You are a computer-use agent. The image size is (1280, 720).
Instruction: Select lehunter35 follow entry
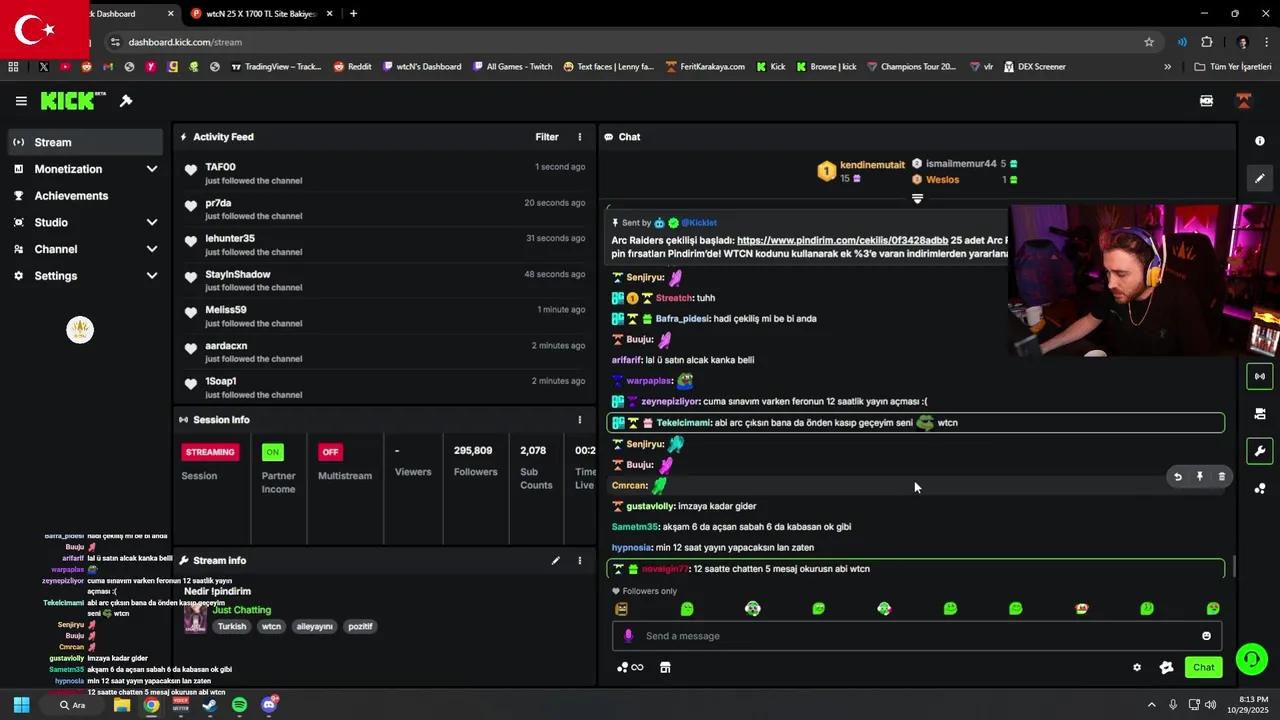pyautogui.click(x=385, y=245)
